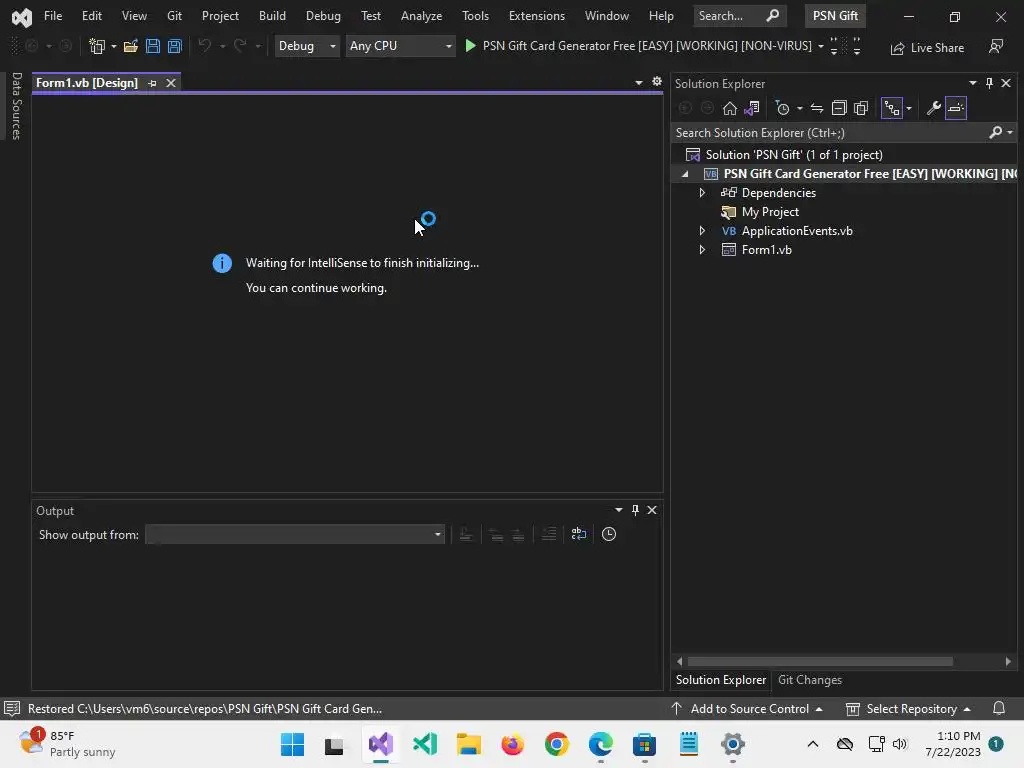Open the Any CPU platform dropdown
1024x768 pixels.
(x=400, y=46)
